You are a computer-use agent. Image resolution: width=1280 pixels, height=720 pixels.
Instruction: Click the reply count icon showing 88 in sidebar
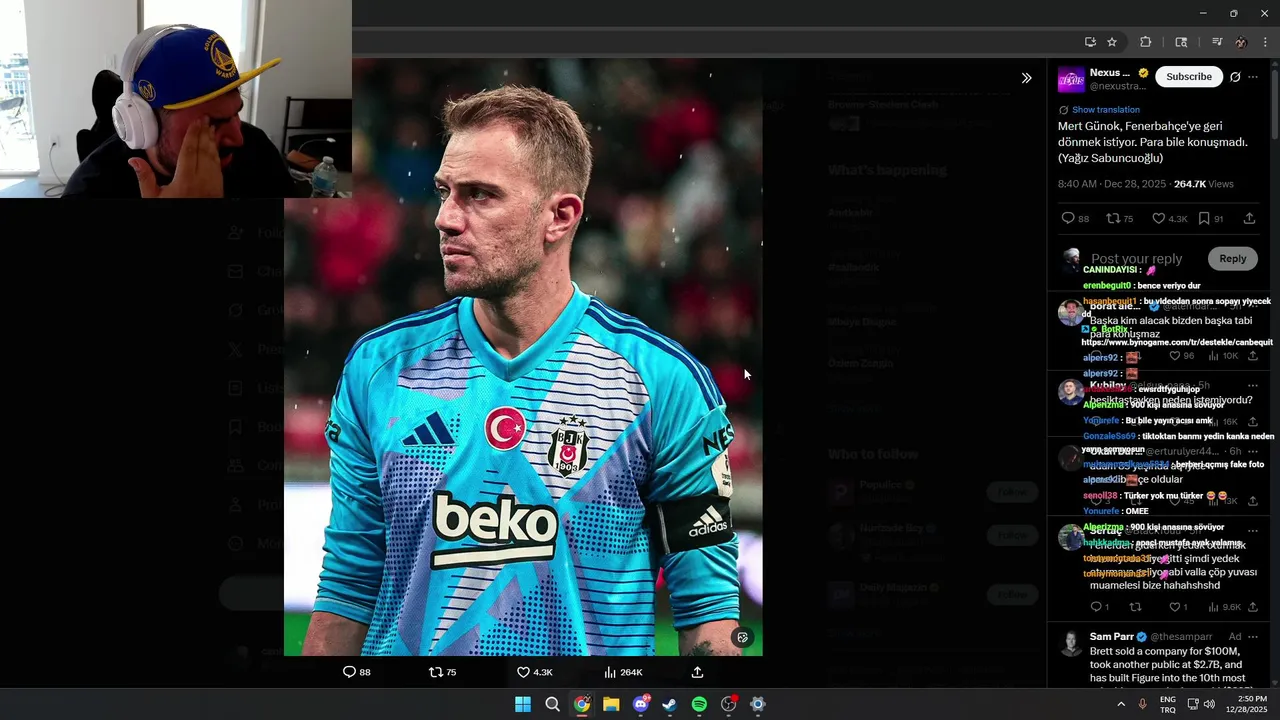click(x=1068, y=218)
